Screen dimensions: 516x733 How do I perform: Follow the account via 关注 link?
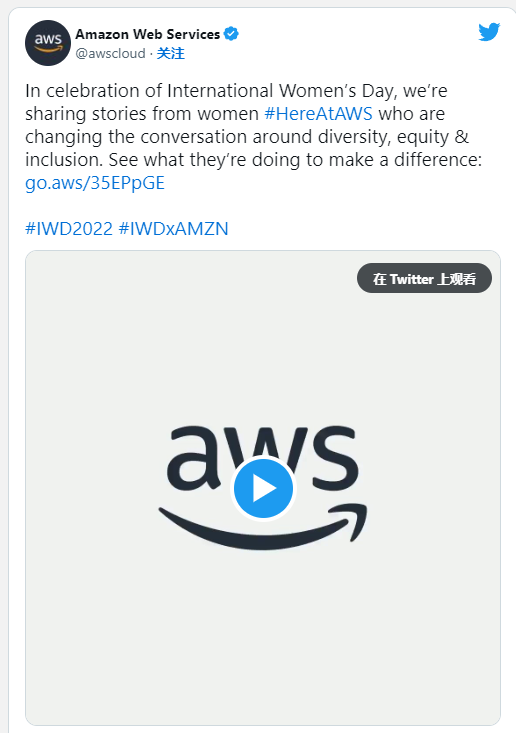point(170,54)
